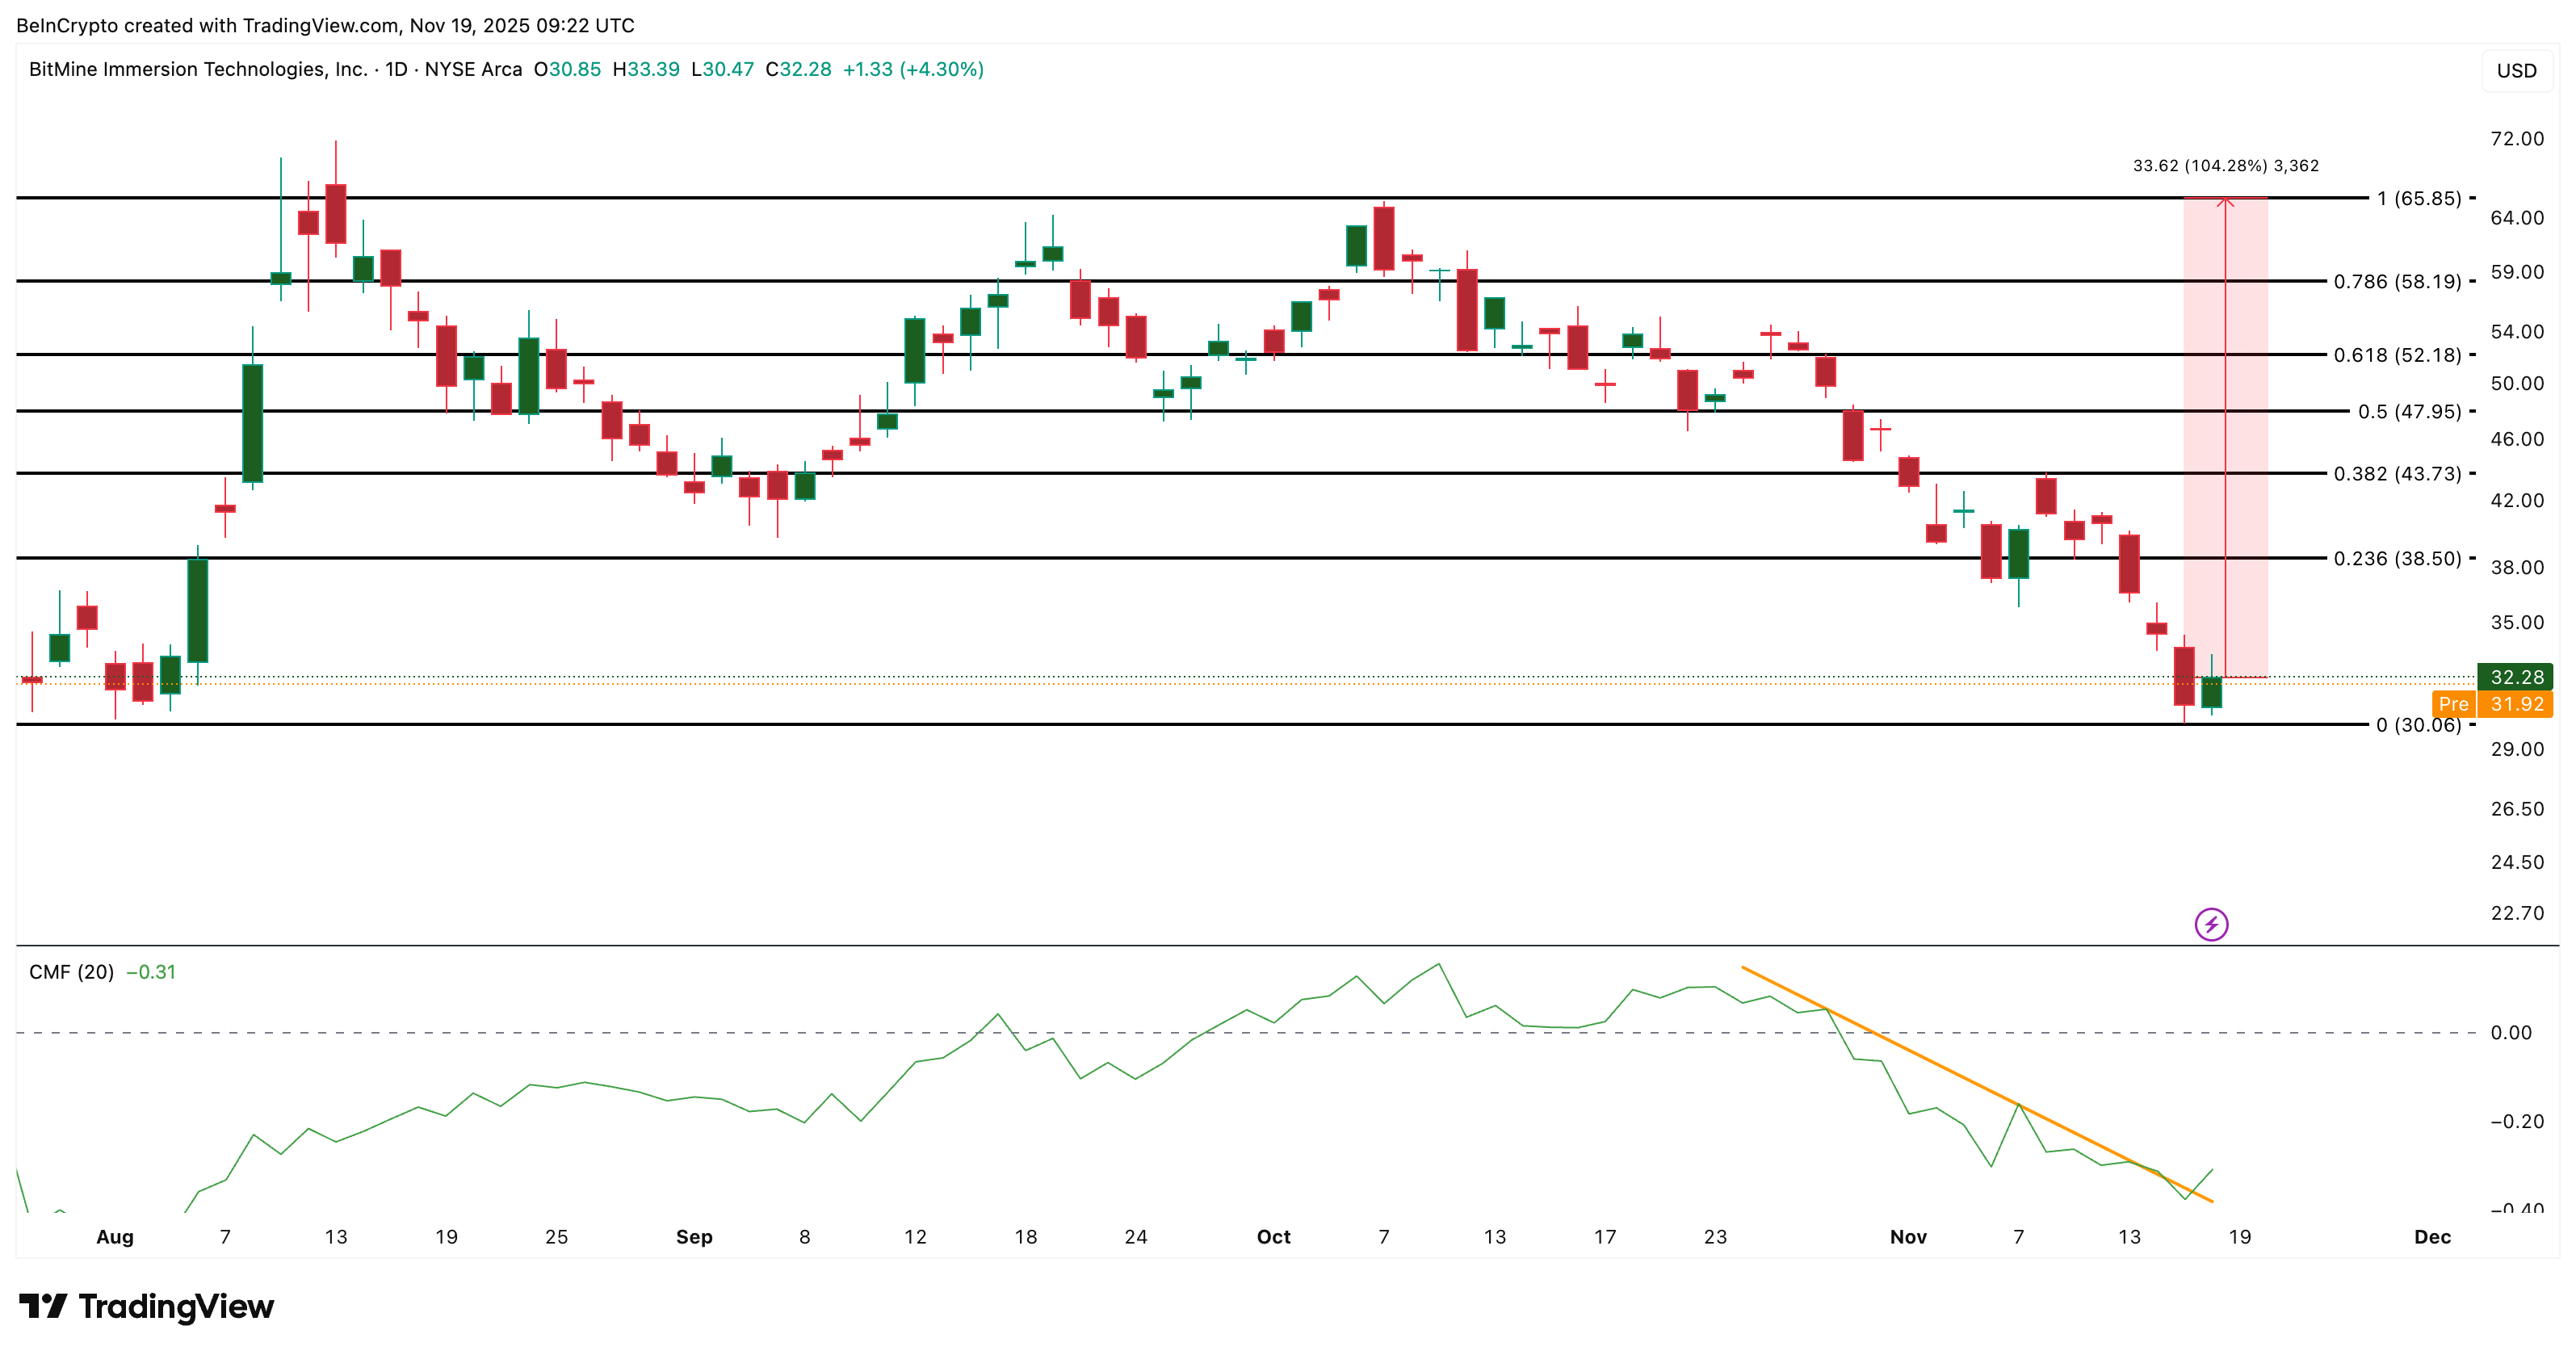Click the Nov label on the time axis

(x=1909, y=1236)
